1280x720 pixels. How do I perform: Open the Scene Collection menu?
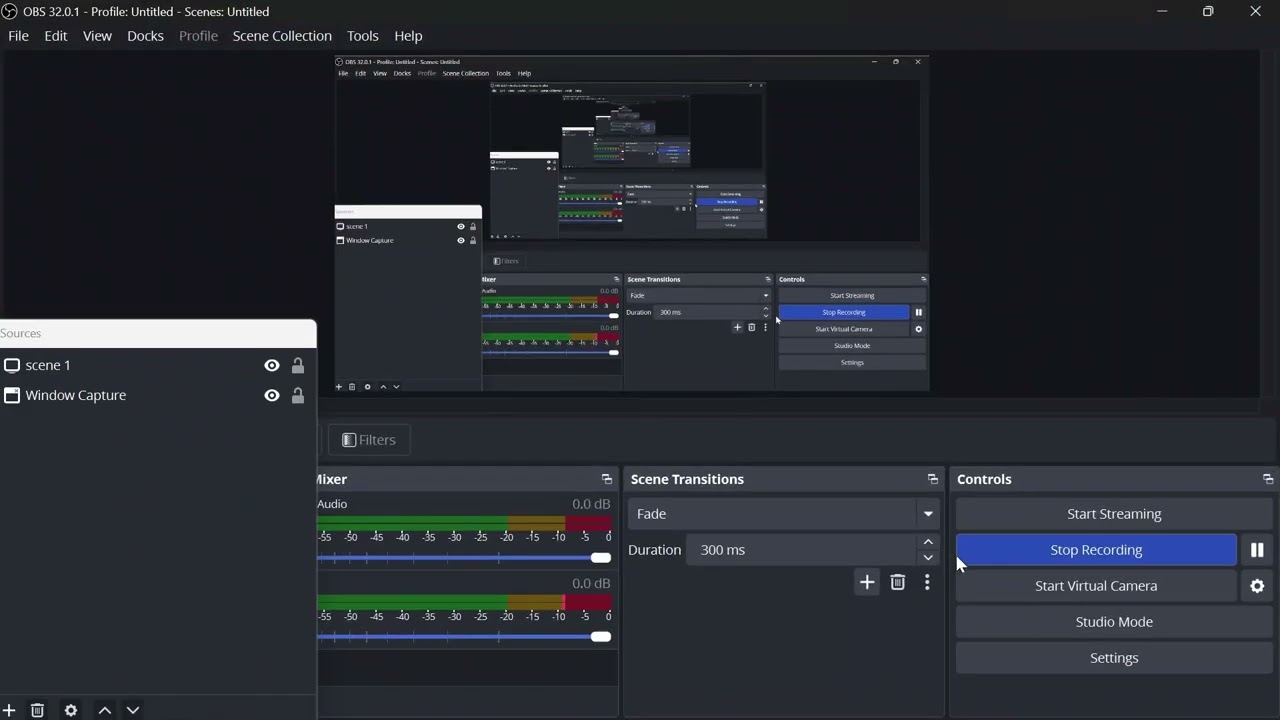pyautogui.click(x=282, y=36)
